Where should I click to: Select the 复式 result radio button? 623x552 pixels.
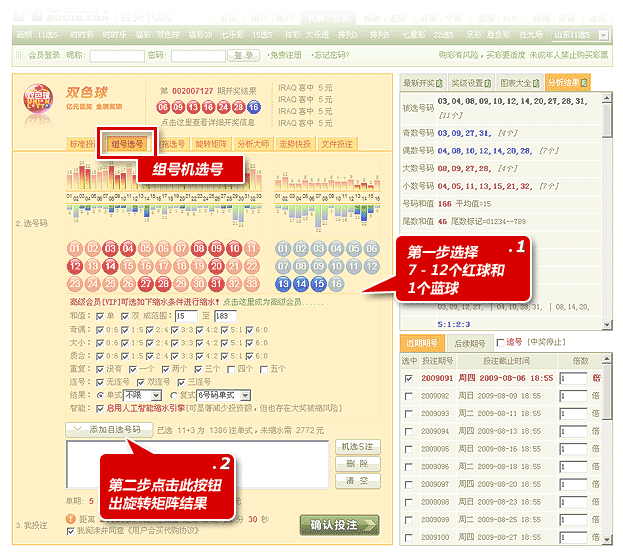coord(174,395)
